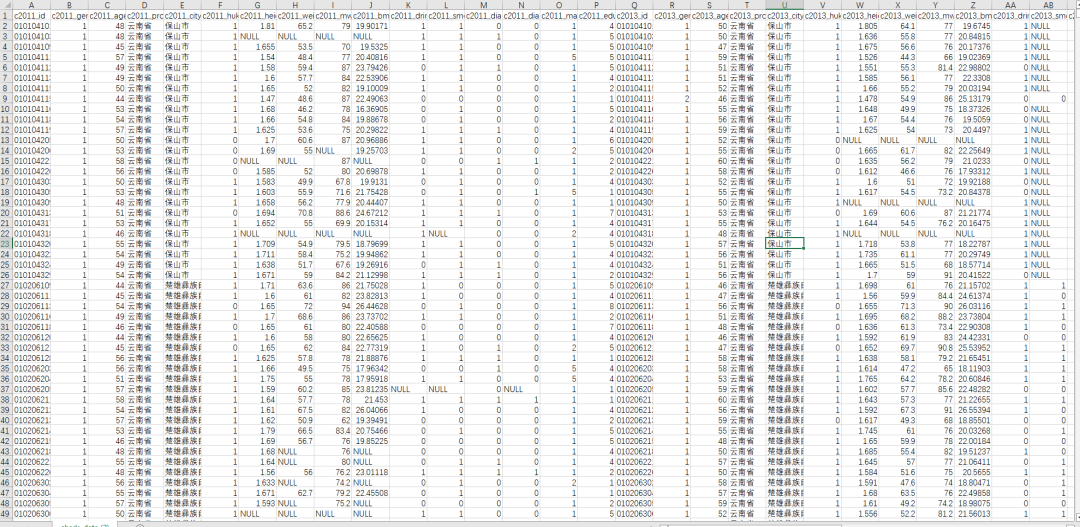Click cell with value 25.53952
Screen dimensions: 1080x527
click(x=973, y=347)
